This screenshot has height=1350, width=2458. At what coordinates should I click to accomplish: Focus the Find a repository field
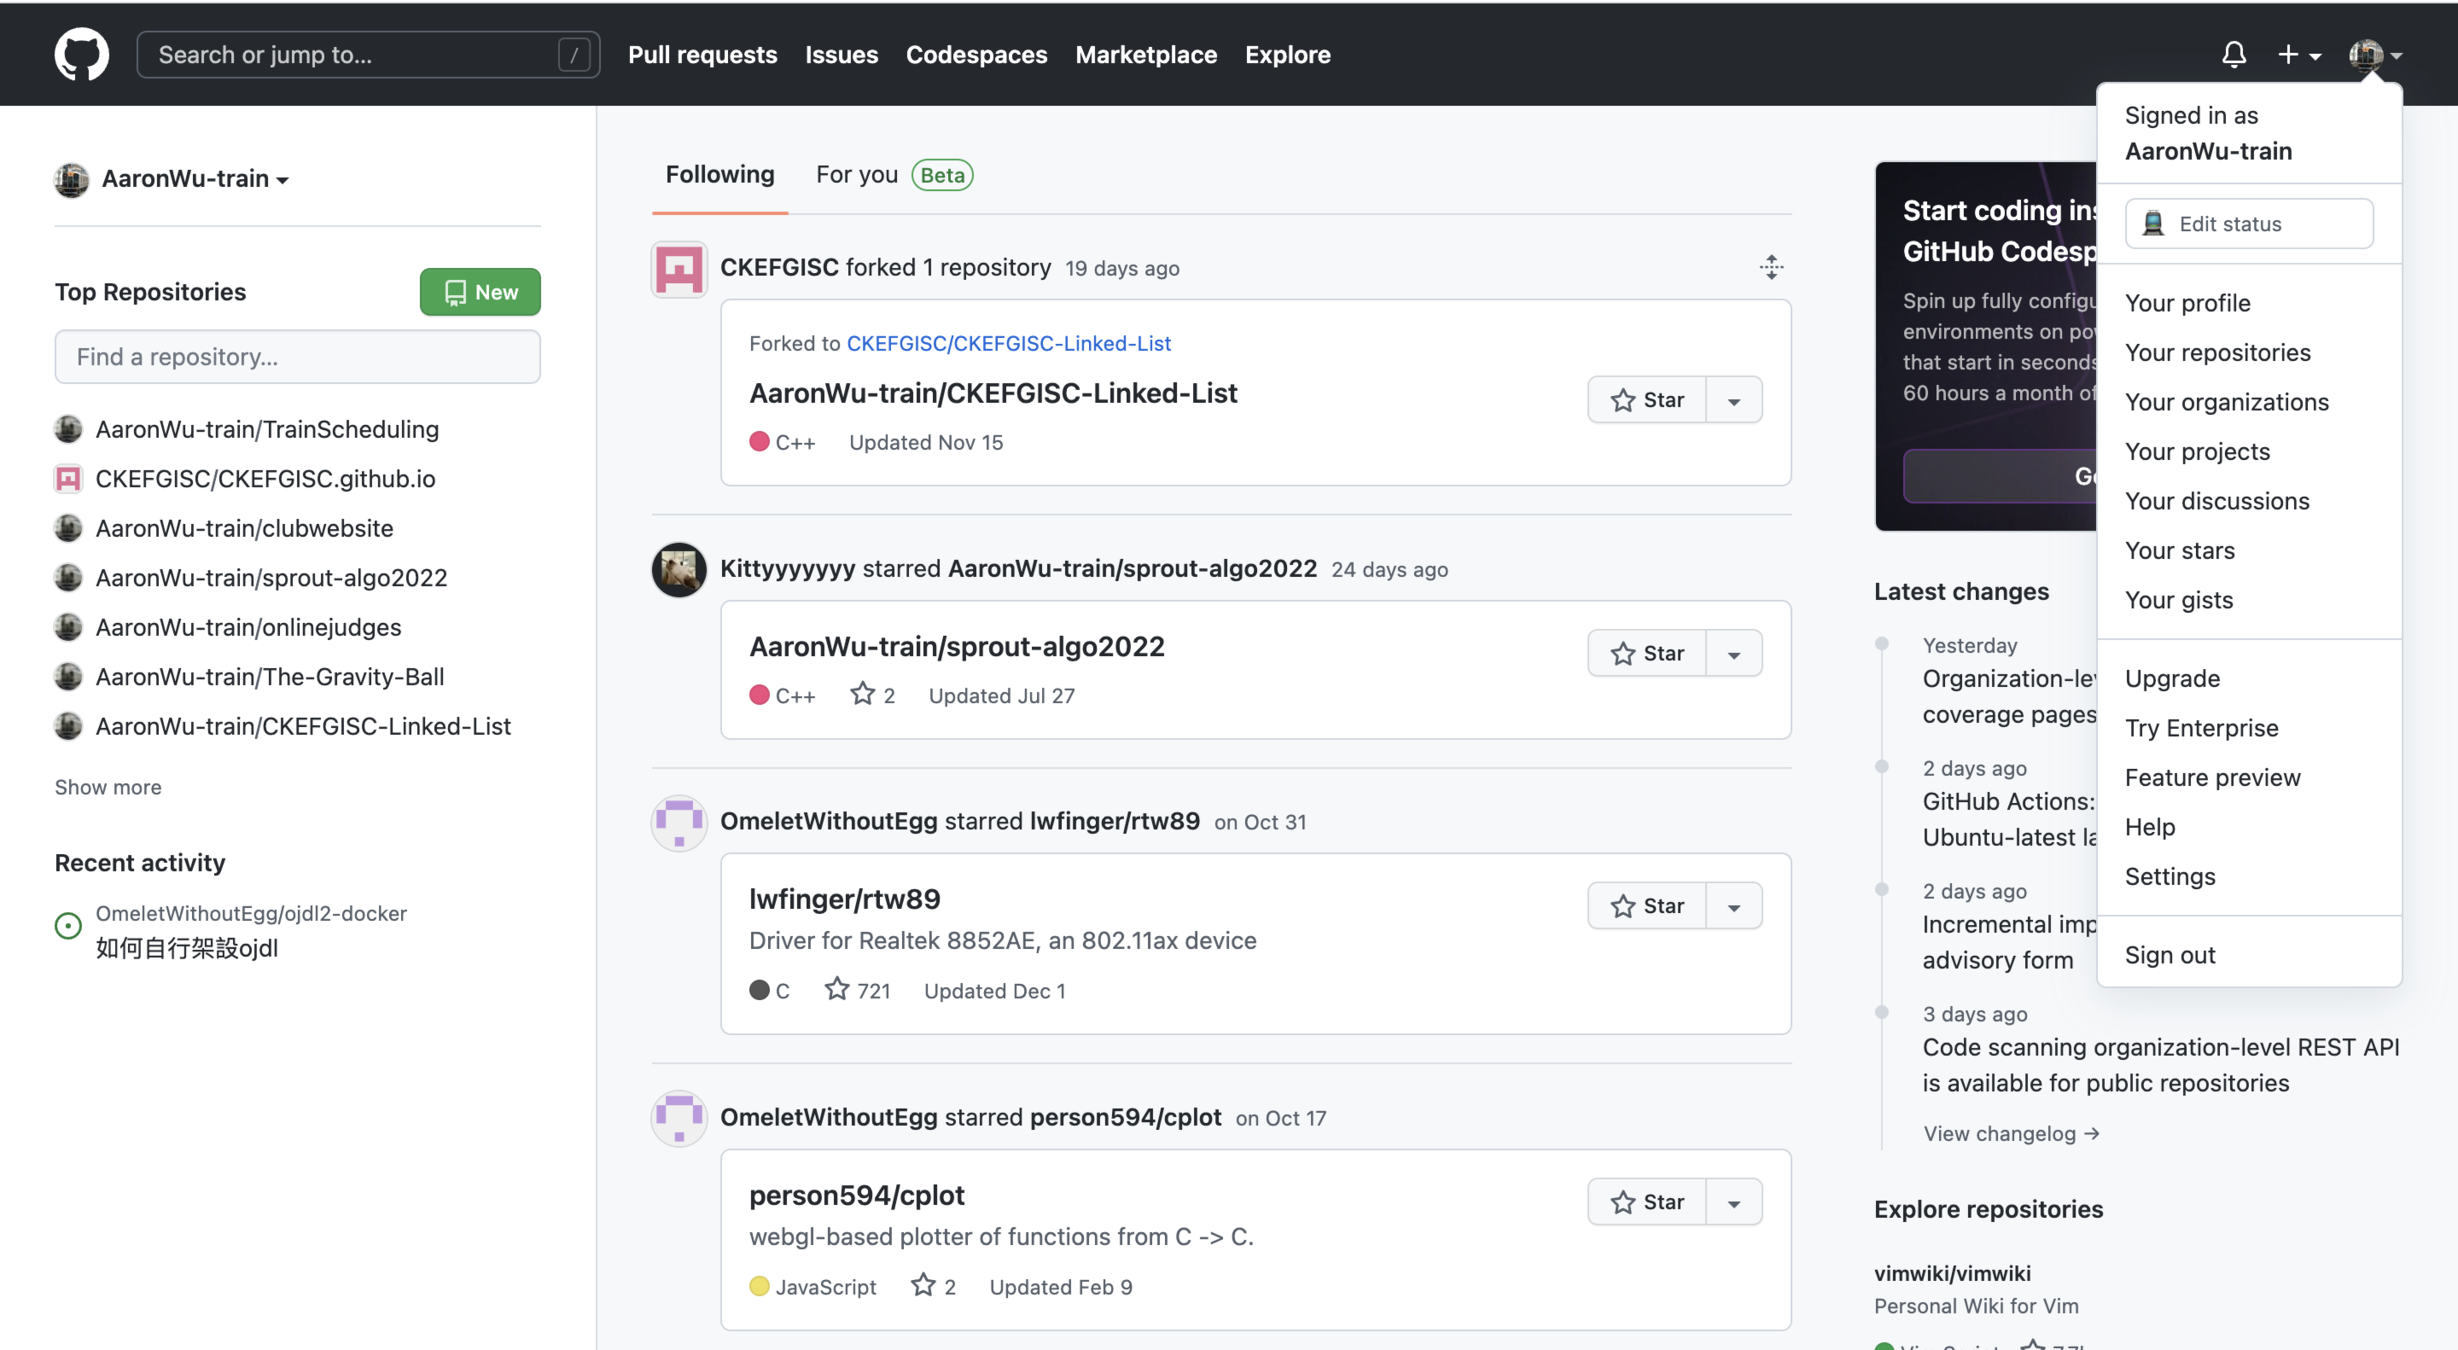pos(297,357)
